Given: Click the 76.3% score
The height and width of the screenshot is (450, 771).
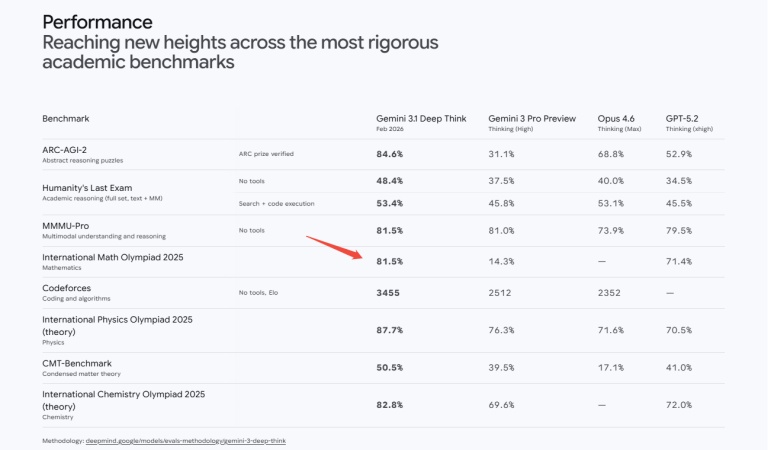Looking at the screenshot, I should coord(501,330).
